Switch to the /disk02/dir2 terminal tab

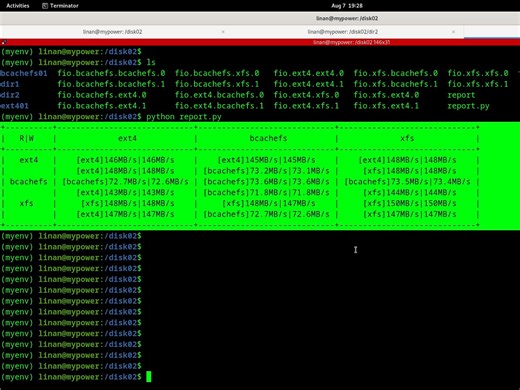coord(342,32)
